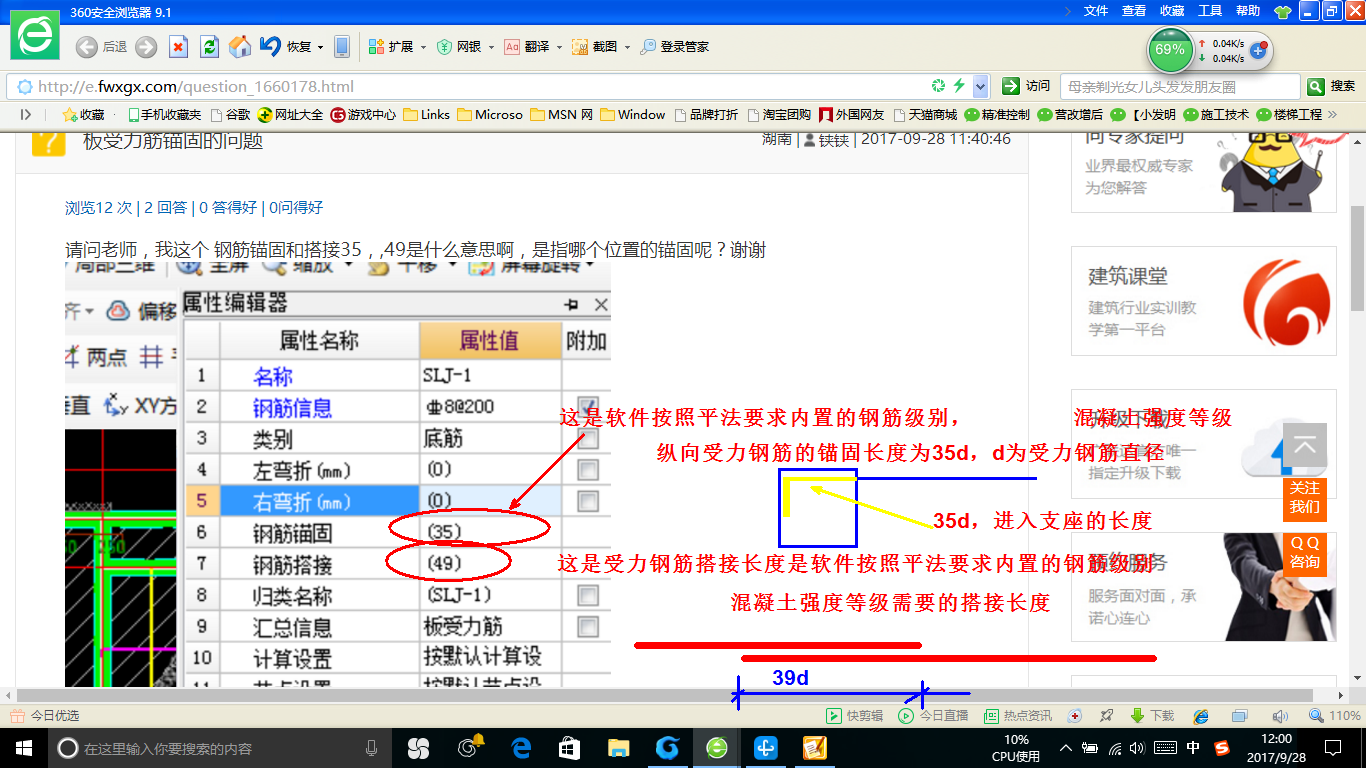Open the Windows notification center
This screenshot has height=768, width=1366.
[x=1332, y=747]
